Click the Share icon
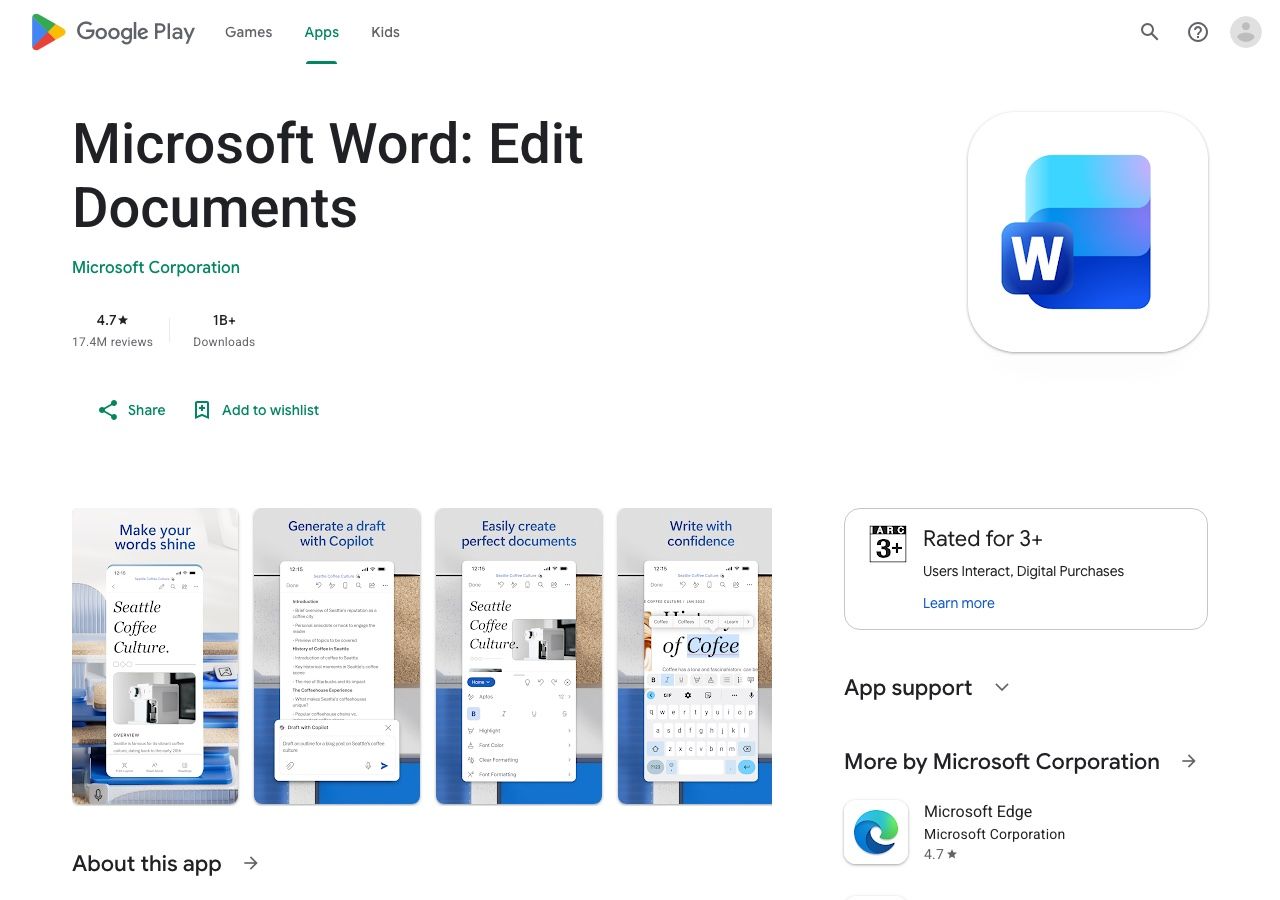 (108, 410)
